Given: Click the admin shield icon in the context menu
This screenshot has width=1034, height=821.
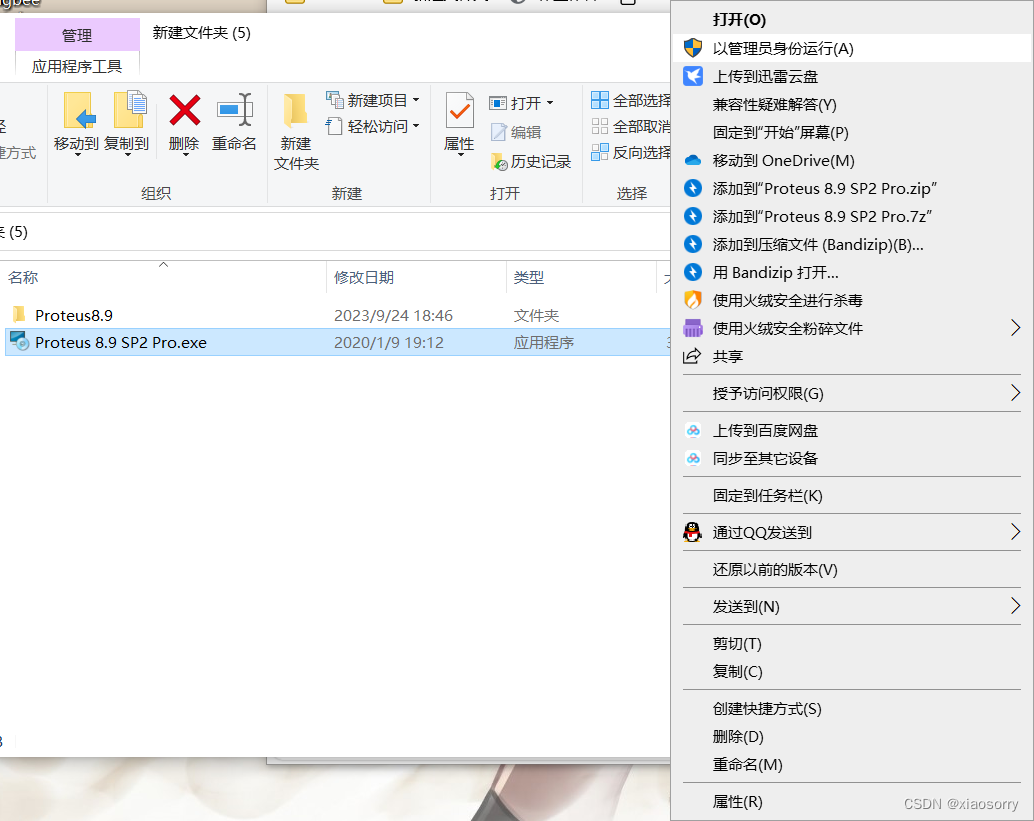Looking at the screenshot, I should pyautogui.click(x=692, y=48).
